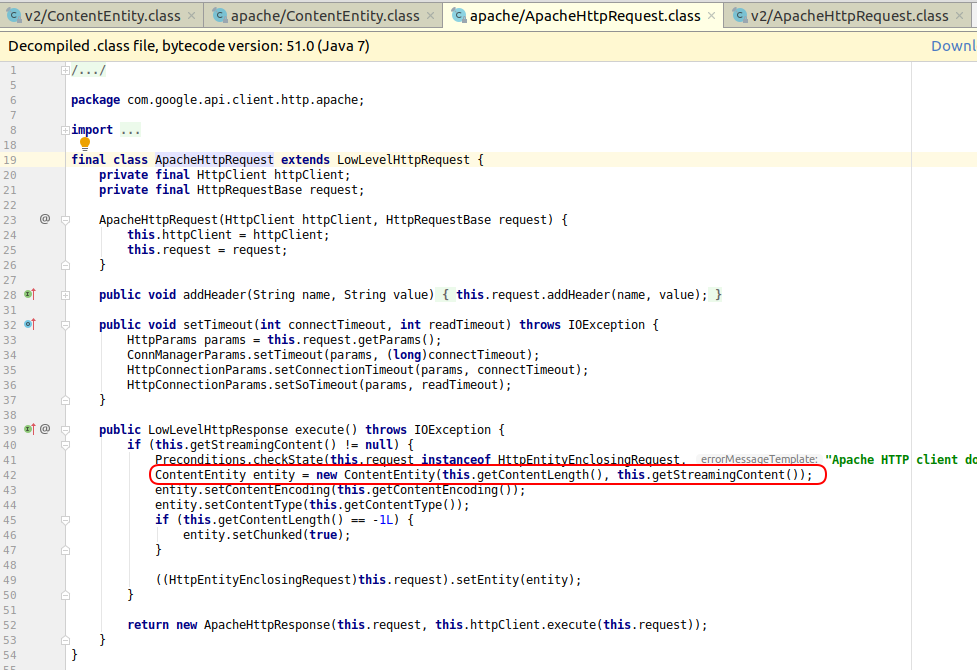Click setSoTimeout call on line 36

click(x=319, y=385)
